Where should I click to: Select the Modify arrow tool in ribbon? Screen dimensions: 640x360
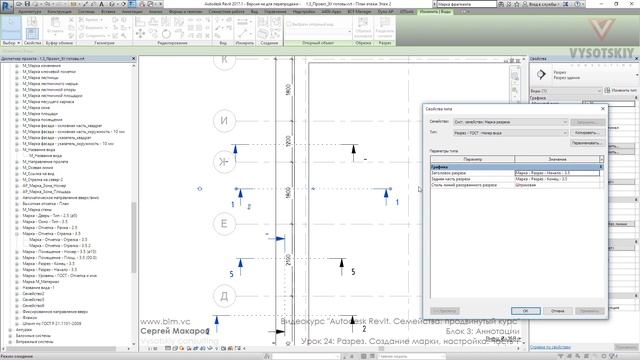click(x=11, y=27)
